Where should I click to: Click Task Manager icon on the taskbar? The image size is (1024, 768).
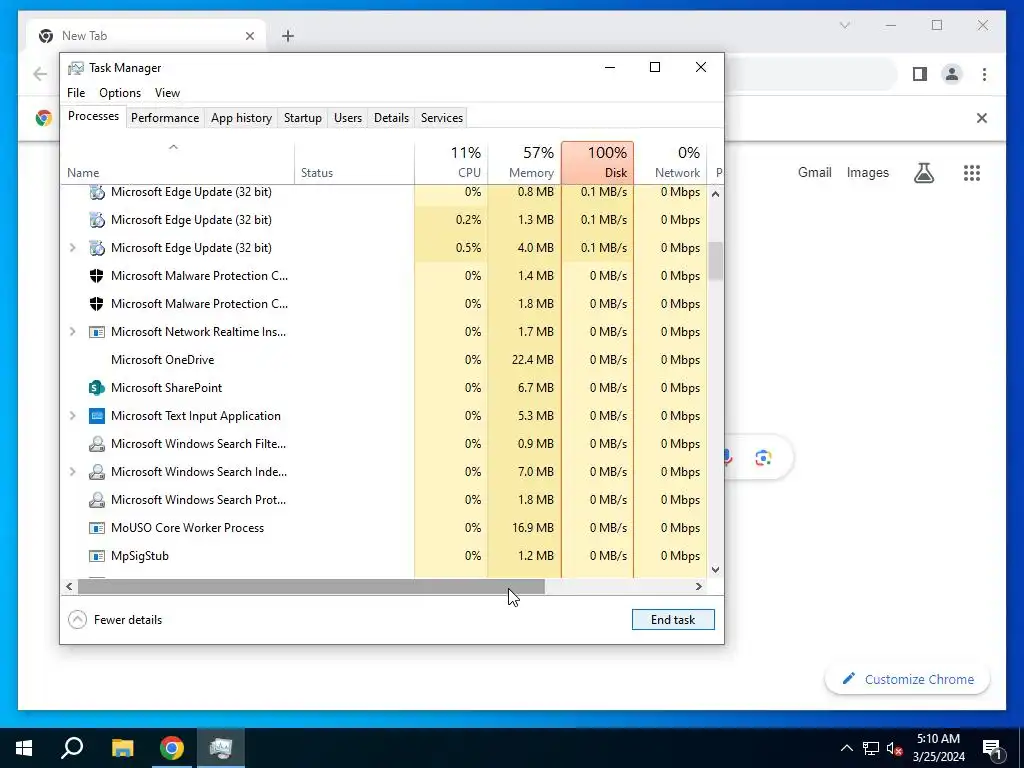click(221, 748)
